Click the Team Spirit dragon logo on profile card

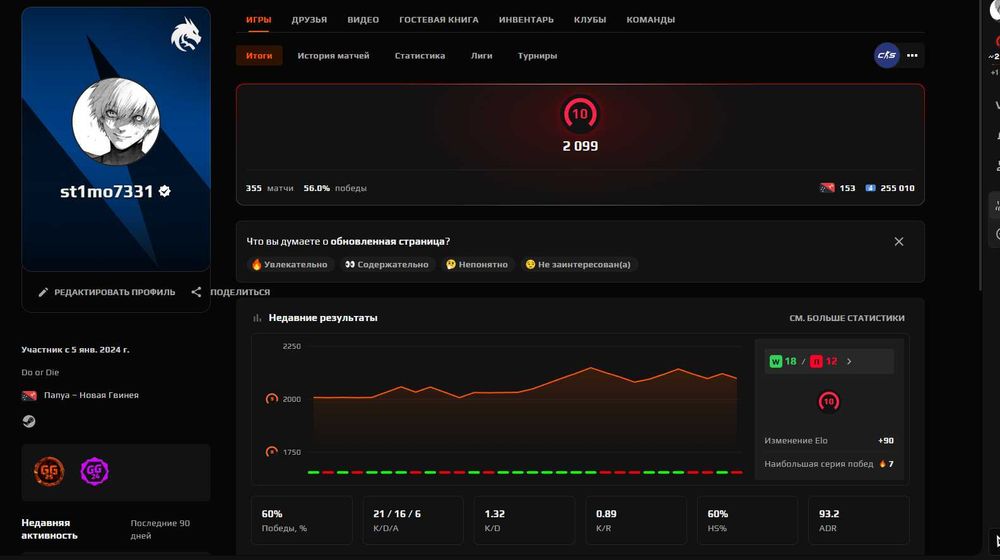click(186, 34)
